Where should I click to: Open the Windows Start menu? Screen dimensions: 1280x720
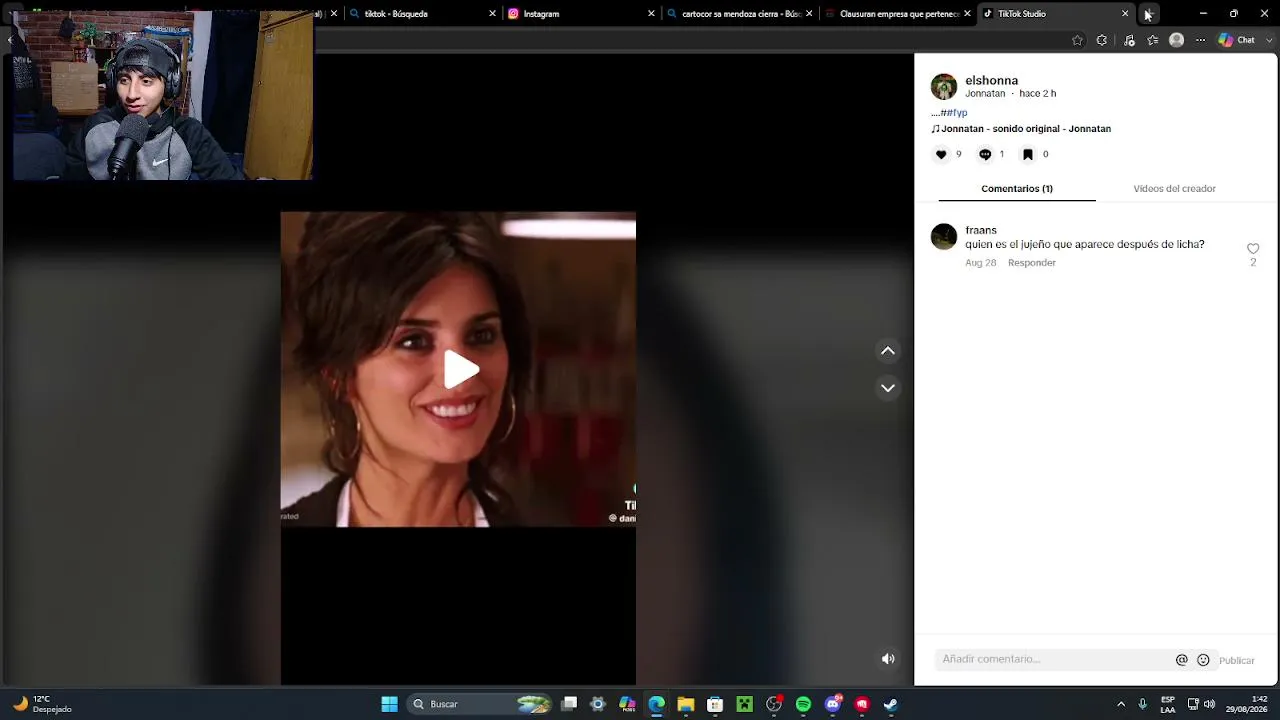click(x=389, y=704)
